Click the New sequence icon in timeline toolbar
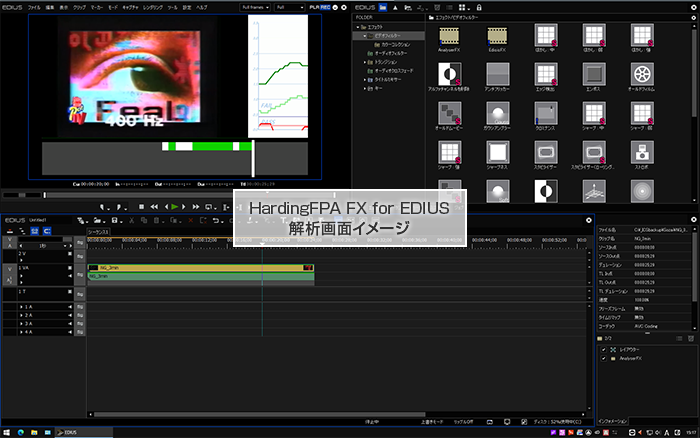 tap(81, 221)
